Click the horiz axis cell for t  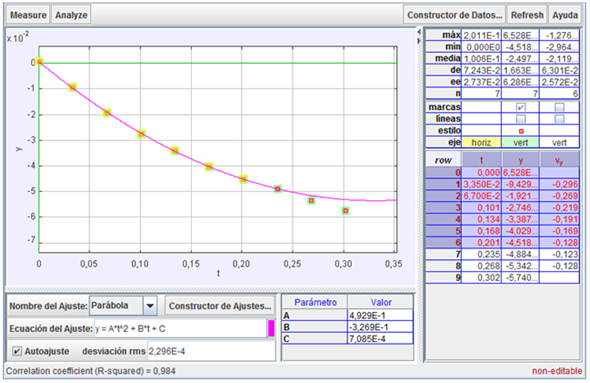coord(481,143)
